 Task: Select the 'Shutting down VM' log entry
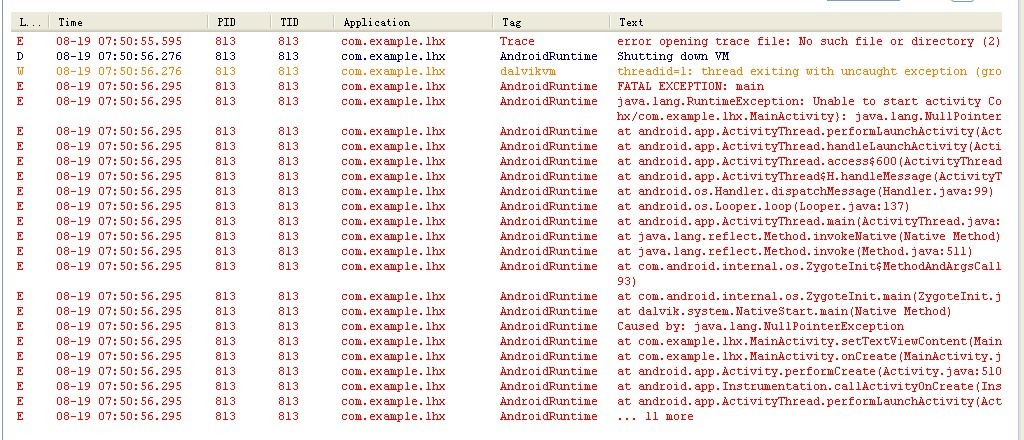[x=506, y=56]
